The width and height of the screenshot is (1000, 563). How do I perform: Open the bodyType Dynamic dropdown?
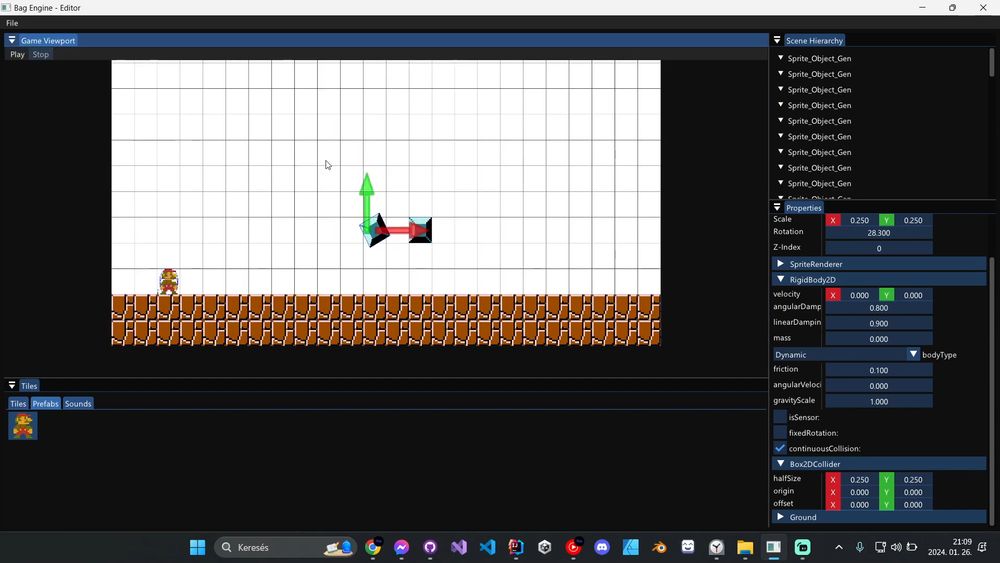click(x=846, y=355)
